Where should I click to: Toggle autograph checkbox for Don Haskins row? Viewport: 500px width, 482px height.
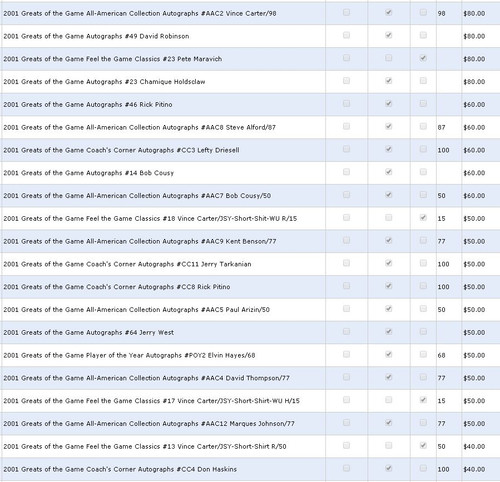(x=388, y=468)
